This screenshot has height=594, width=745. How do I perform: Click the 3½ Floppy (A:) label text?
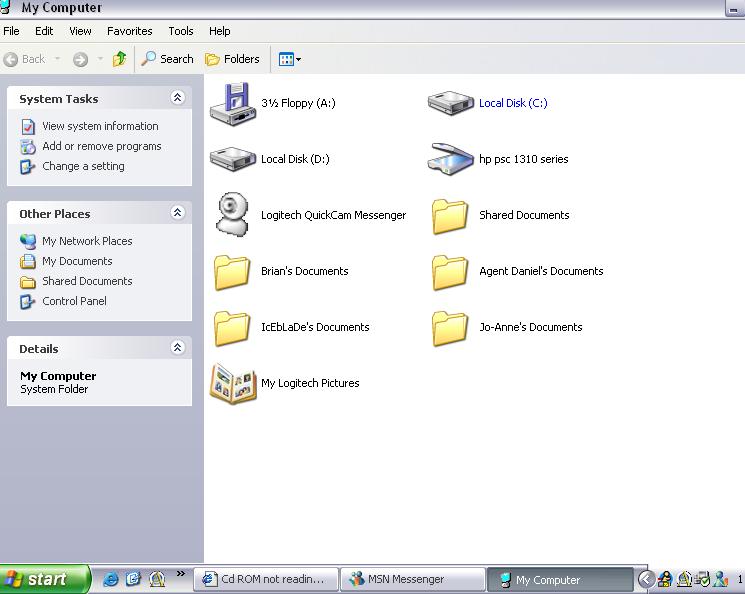298,103
